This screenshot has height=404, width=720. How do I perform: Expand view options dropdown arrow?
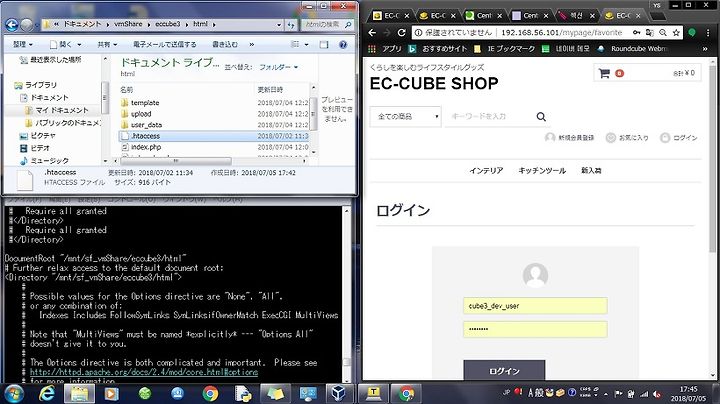(x=306, y=45)
